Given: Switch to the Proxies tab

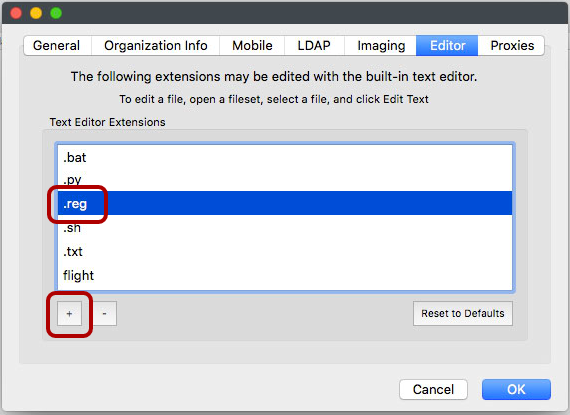Looking at the screenshot, I should (x=511, y=45).
